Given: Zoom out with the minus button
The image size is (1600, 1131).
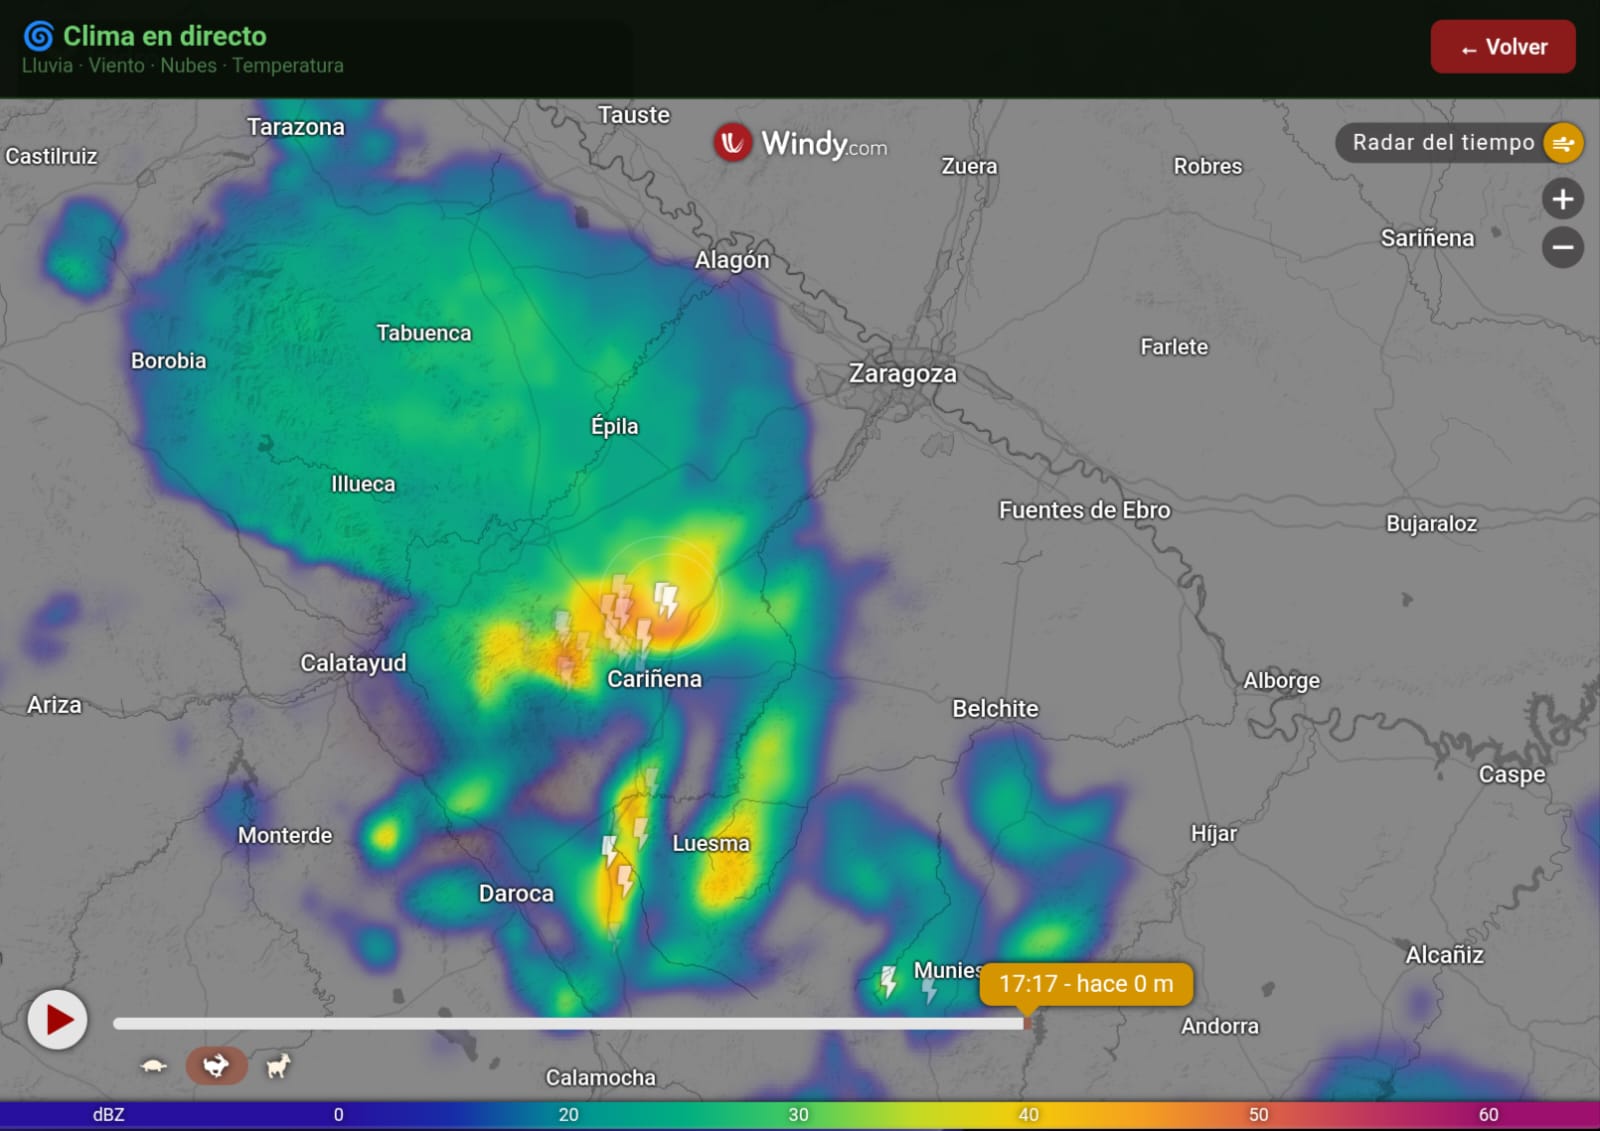Looking at the screenshot, I should tap(1563, 247).
